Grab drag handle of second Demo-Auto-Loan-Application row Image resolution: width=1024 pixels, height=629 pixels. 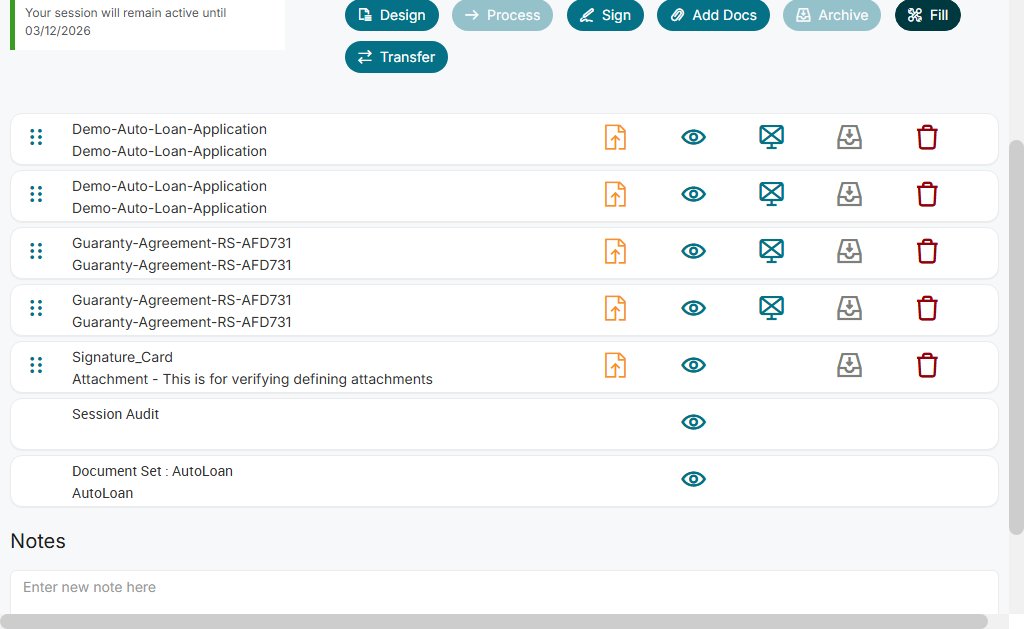(x=36, y=194)
